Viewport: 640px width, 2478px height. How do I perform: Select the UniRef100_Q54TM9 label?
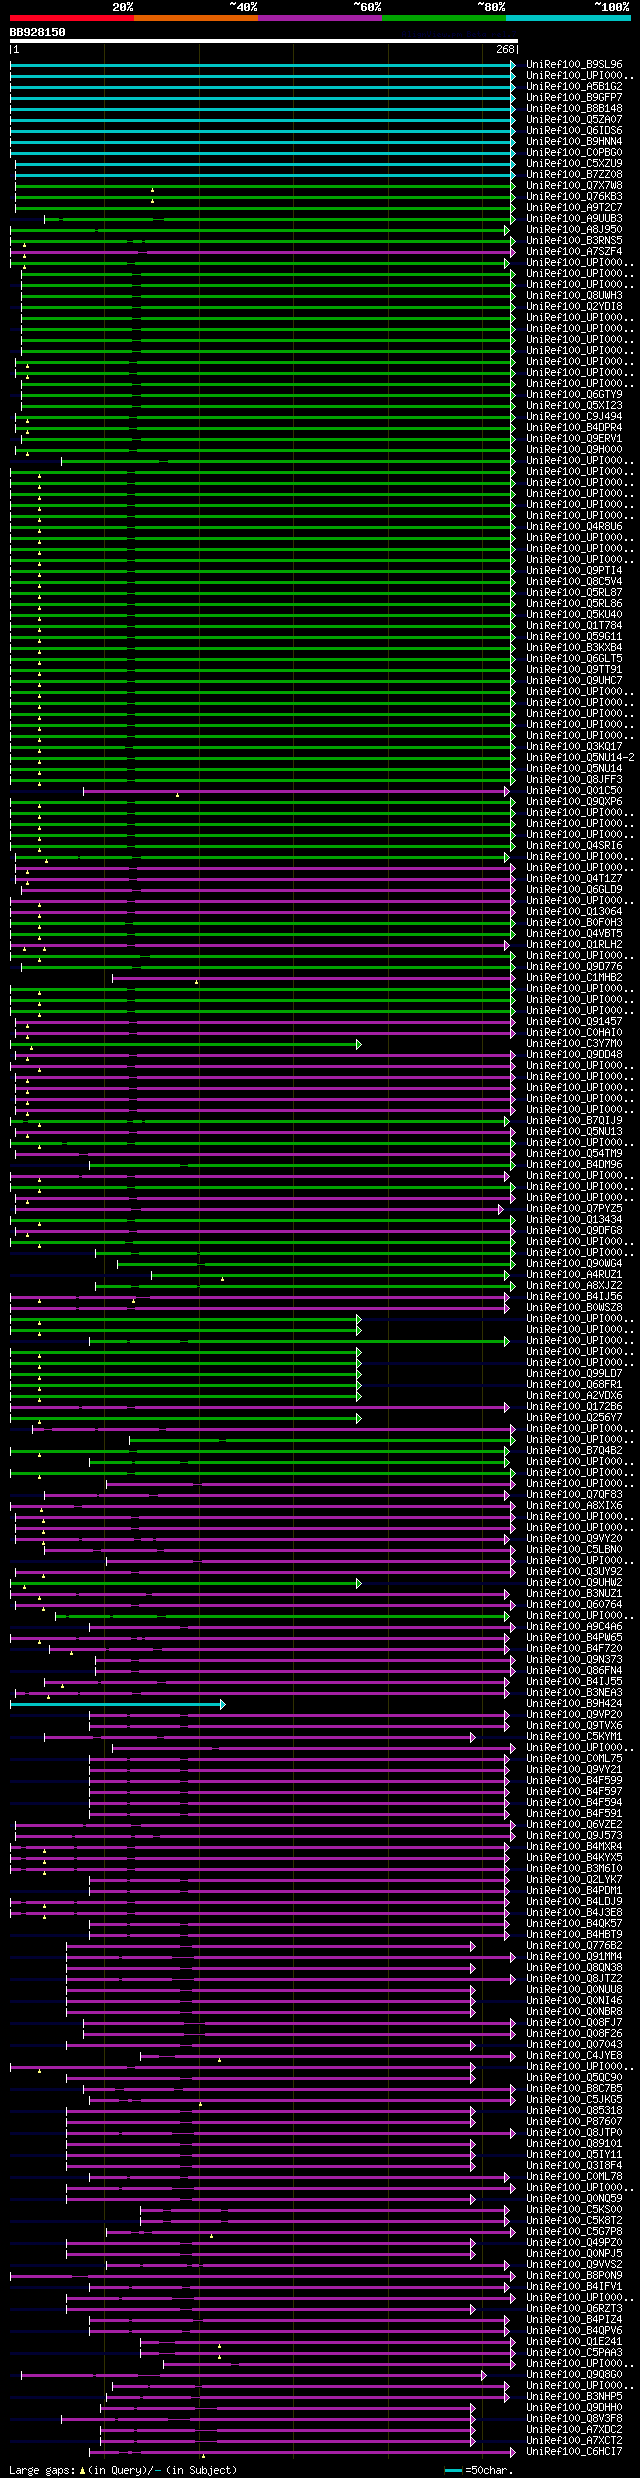[574, 1154]
